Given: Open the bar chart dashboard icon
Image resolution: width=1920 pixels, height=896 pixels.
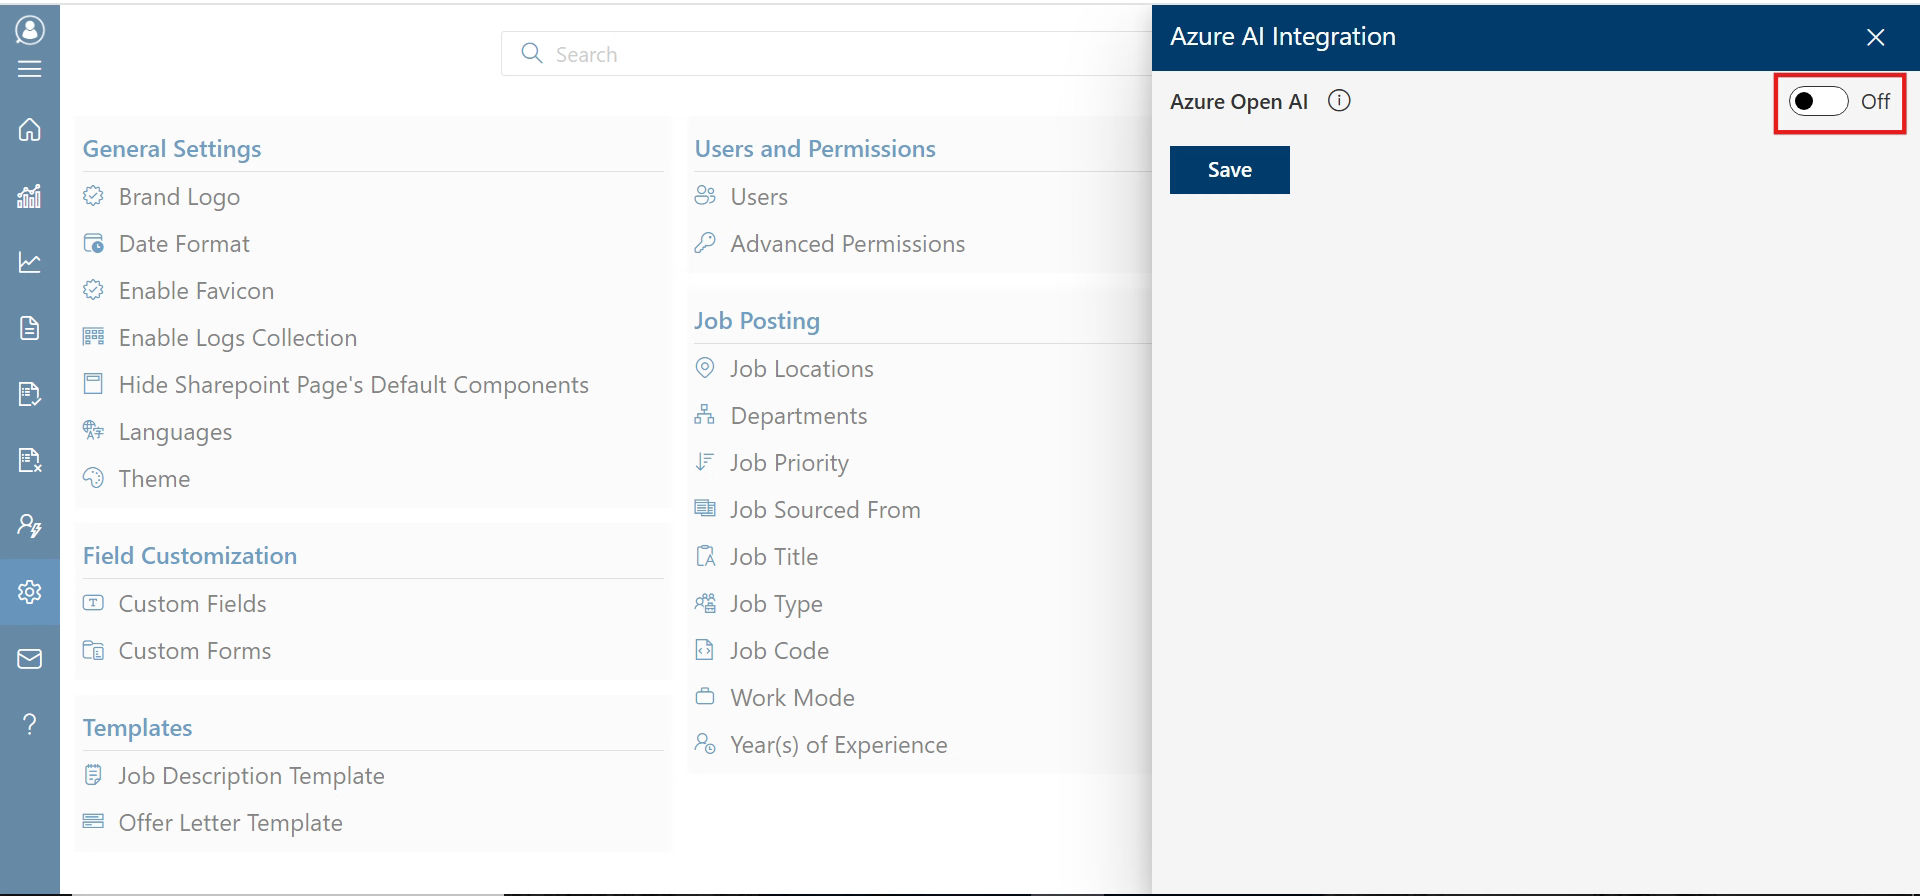Looking at the screenshot, I should (30, 196).
